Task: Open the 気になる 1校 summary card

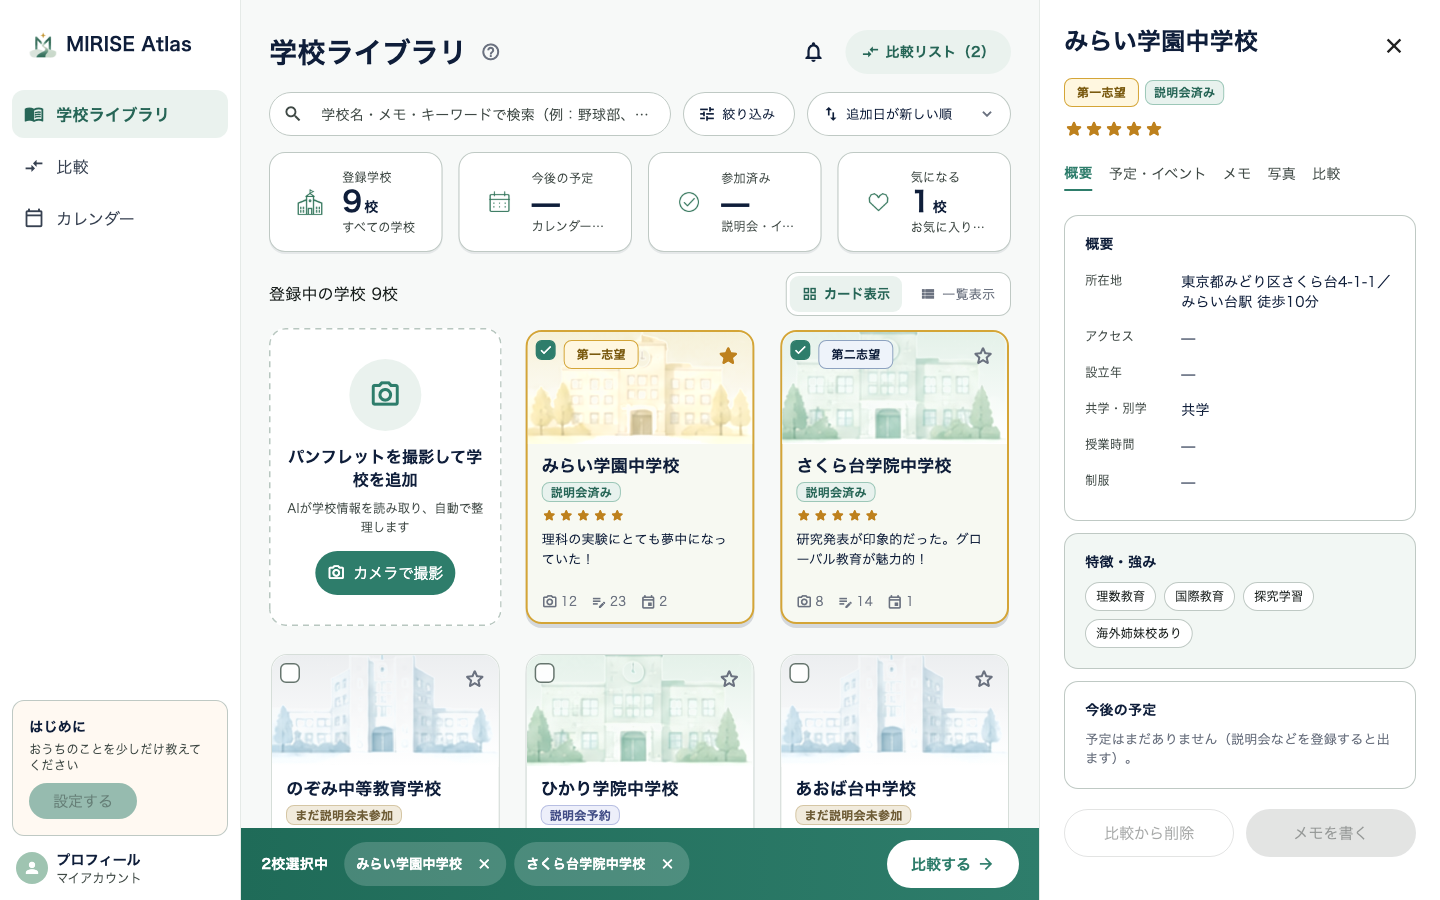Action: click(x=924, y=202)
